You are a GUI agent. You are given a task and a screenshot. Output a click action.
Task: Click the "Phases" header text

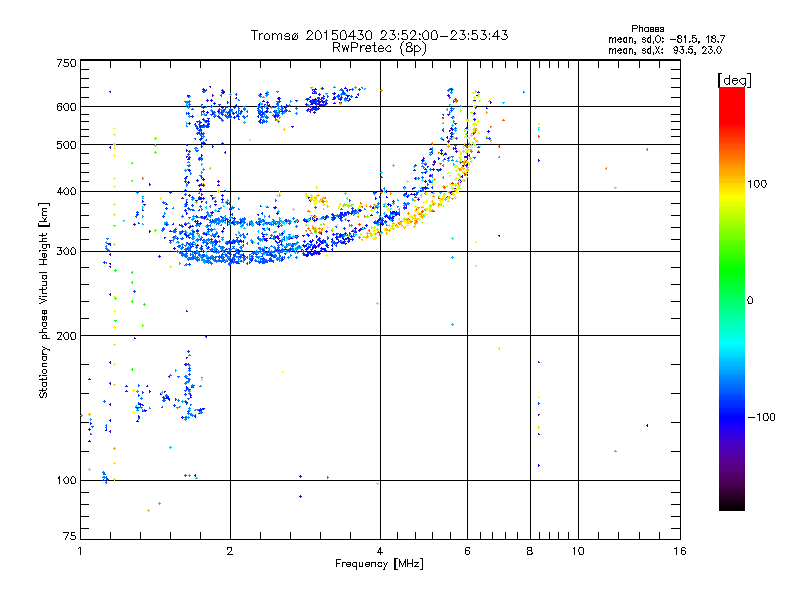(647, 29)
